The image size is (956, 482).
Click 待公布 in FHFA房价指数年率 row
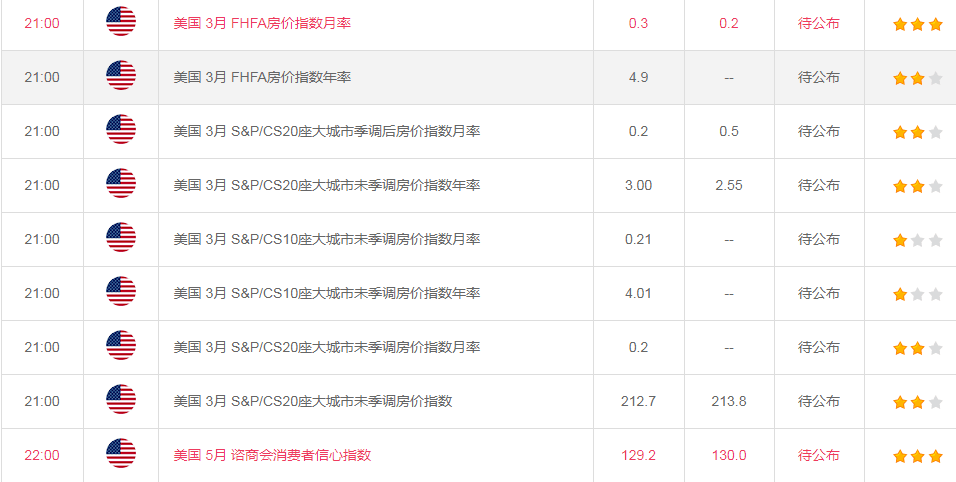click(x=819, y=77)
